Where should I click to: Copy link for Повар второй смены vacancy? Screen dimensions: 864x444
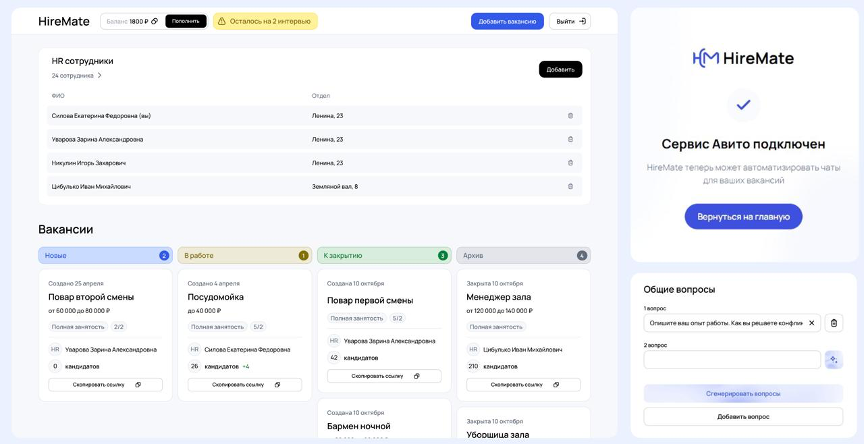105,385
